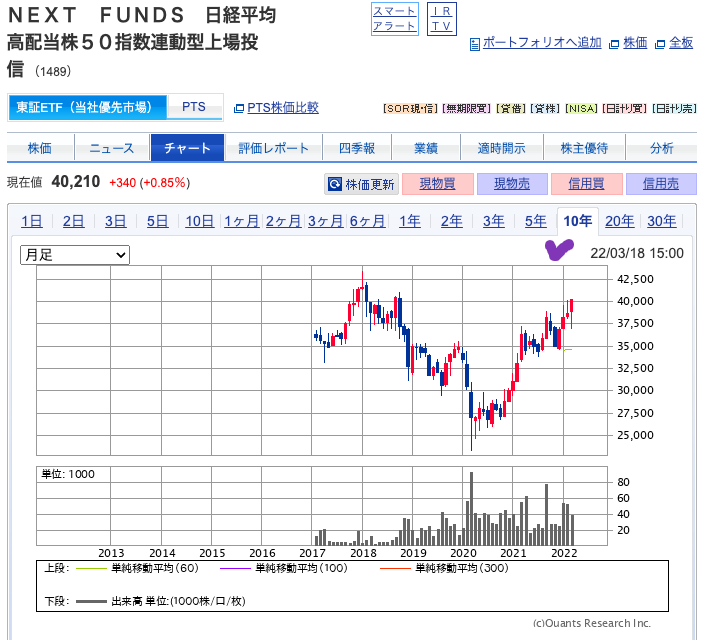
Task: Click the portfolio add document icon
Action: (474, 44)
